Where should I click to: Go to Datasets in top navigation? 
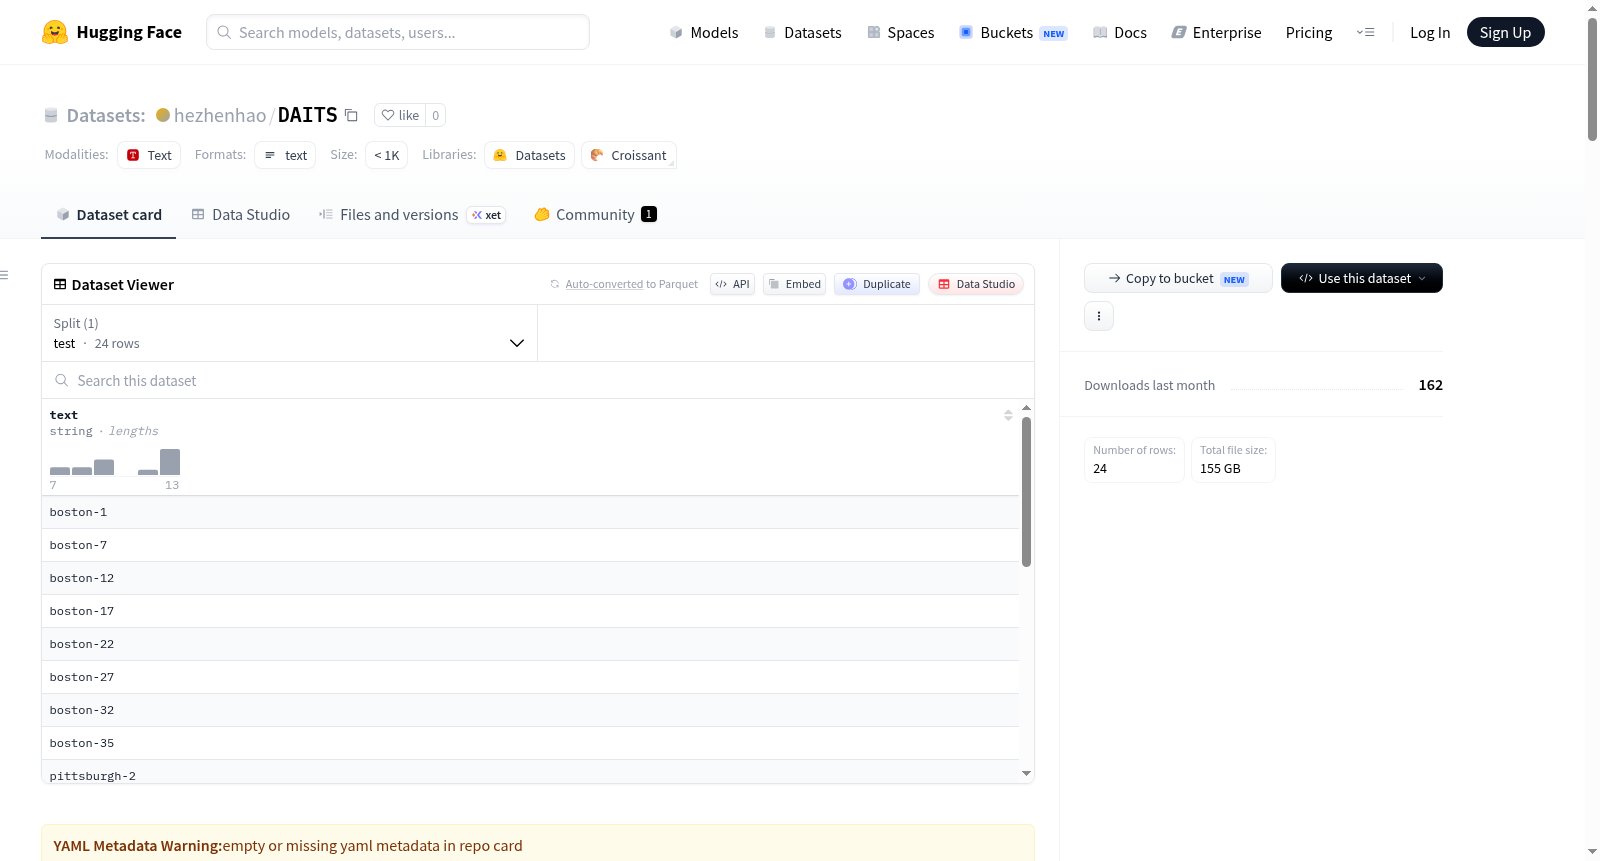point(802,32)
